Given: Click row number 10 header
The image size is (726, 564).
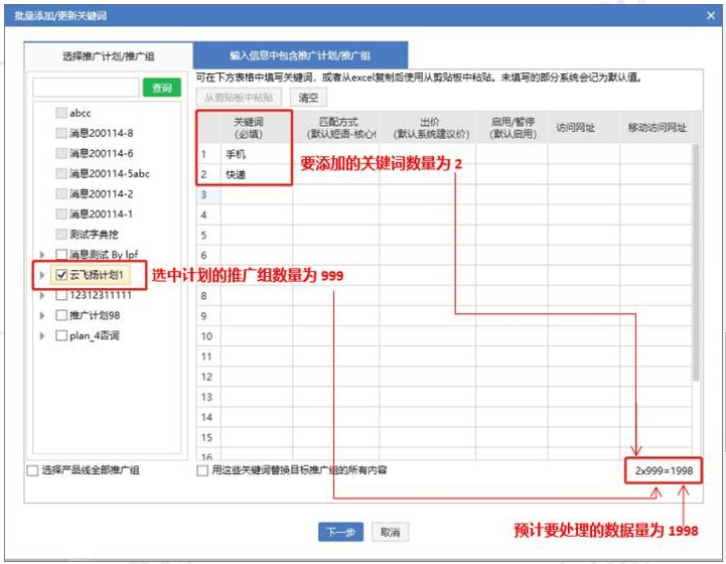Looking at the screenshot, I should pos(208,336).
